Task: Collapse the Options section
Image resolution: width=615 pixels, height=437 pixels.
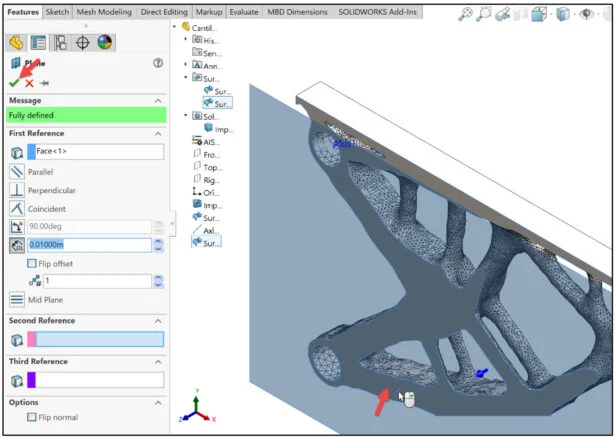Action: (x=157, y=402)
